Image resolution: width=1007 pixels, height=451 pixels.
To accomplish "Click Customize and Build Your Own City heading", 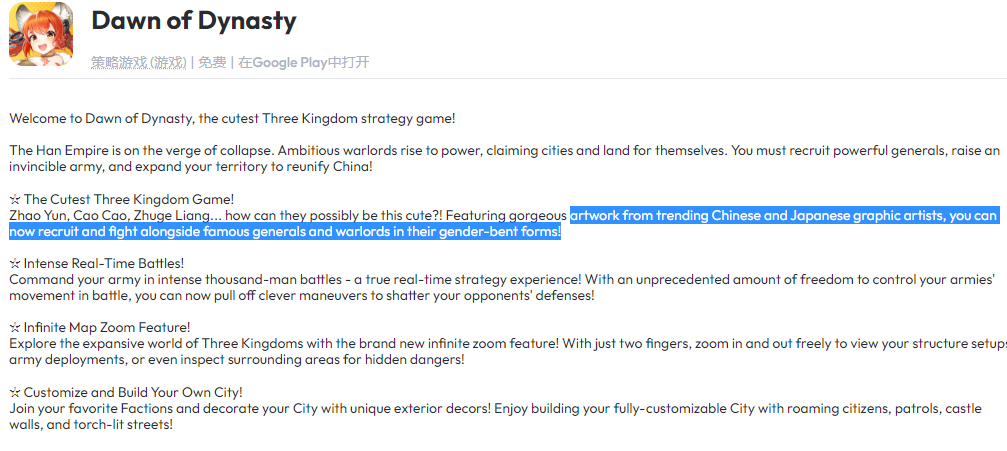I will [x=133, y=392].
